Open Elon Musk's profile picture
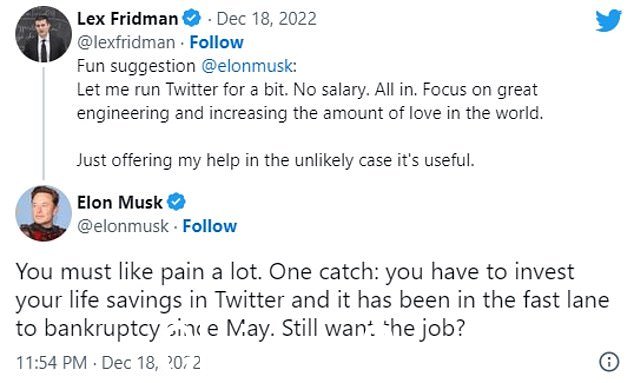 click(43, 213)
